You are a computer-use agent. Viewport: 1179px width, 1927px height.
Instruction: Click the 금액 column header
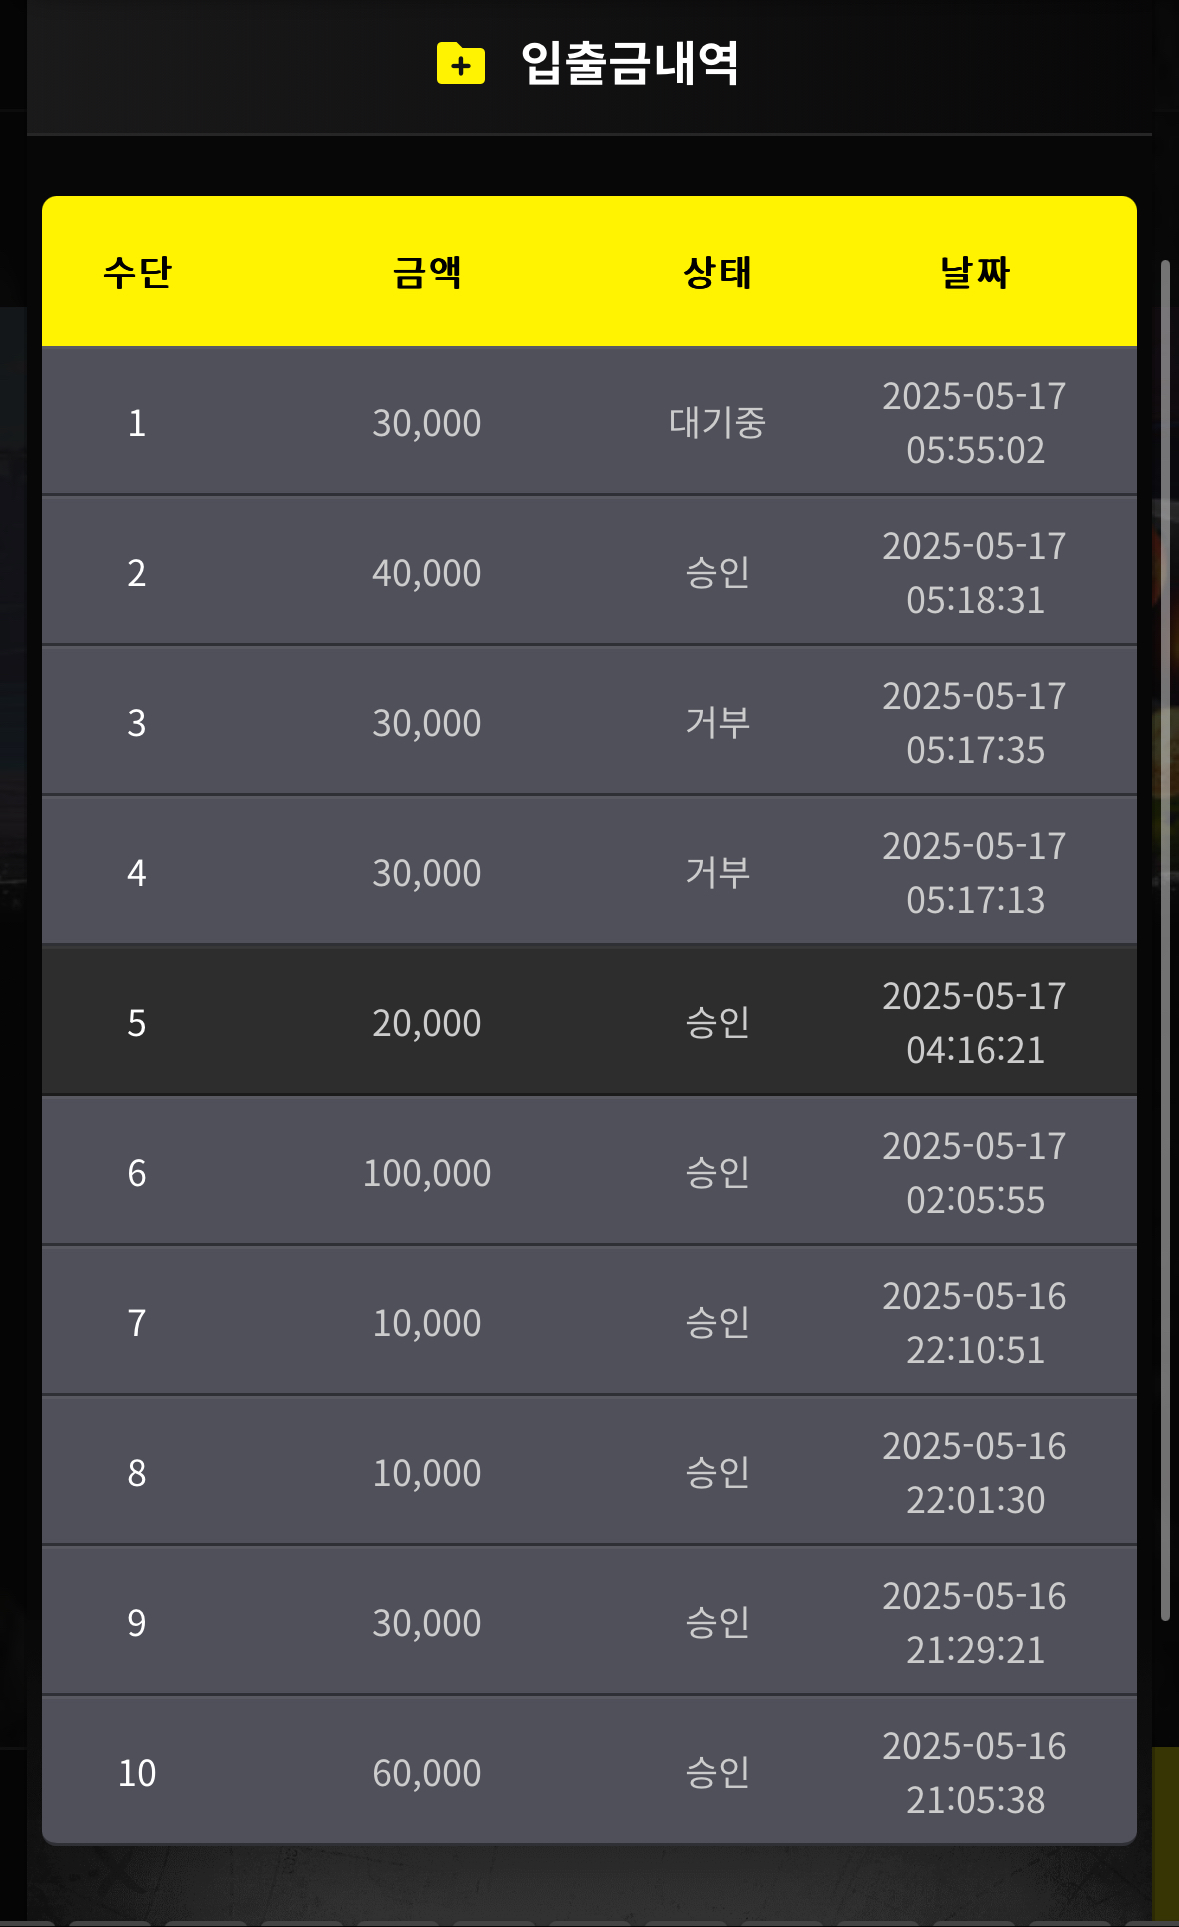pyautogui.click(x=427, y=272)
